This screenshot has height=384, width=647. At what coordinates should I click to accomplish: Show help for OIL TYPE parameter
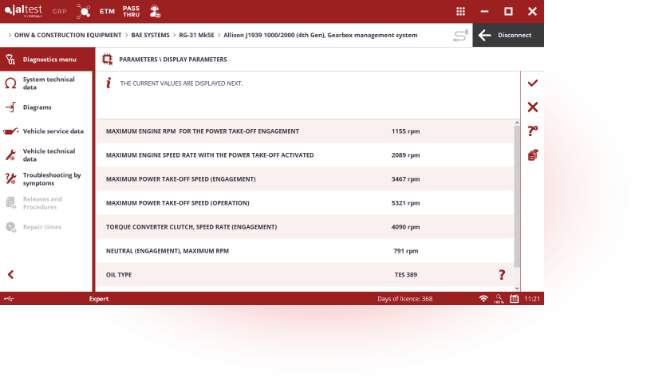tap(502, 275)
